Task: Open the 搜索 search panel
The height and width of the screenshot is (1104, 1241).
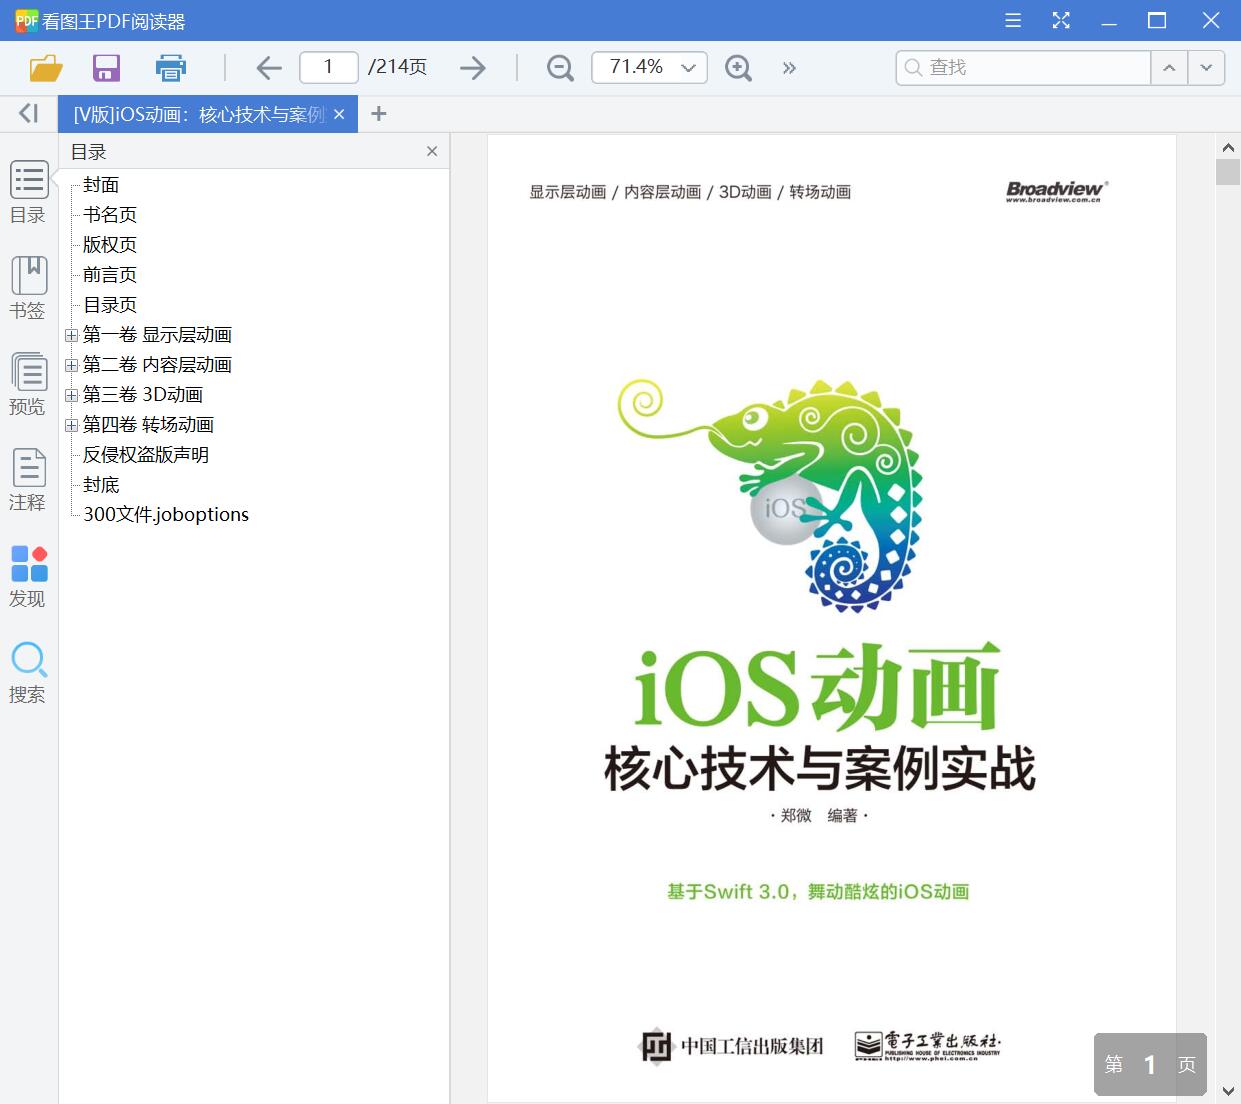Action: pos(29,672)
